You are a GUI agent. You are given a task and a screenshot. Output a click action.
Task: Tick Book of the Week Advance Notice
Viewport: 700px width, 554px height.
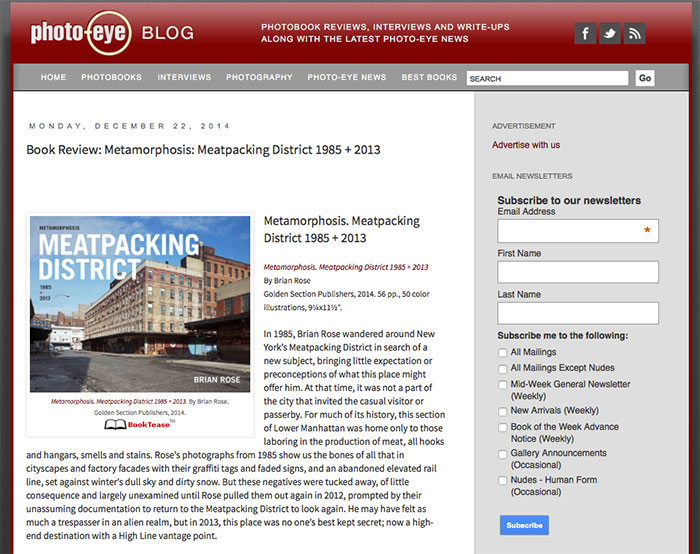point(503,427)
